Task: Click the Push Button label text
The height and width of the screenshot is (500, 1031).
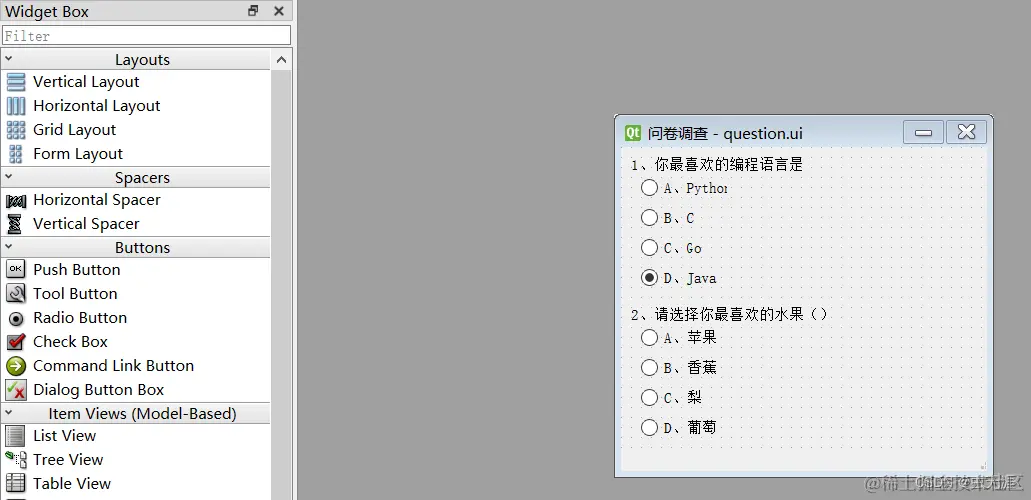Action: (x=76, y=270)
